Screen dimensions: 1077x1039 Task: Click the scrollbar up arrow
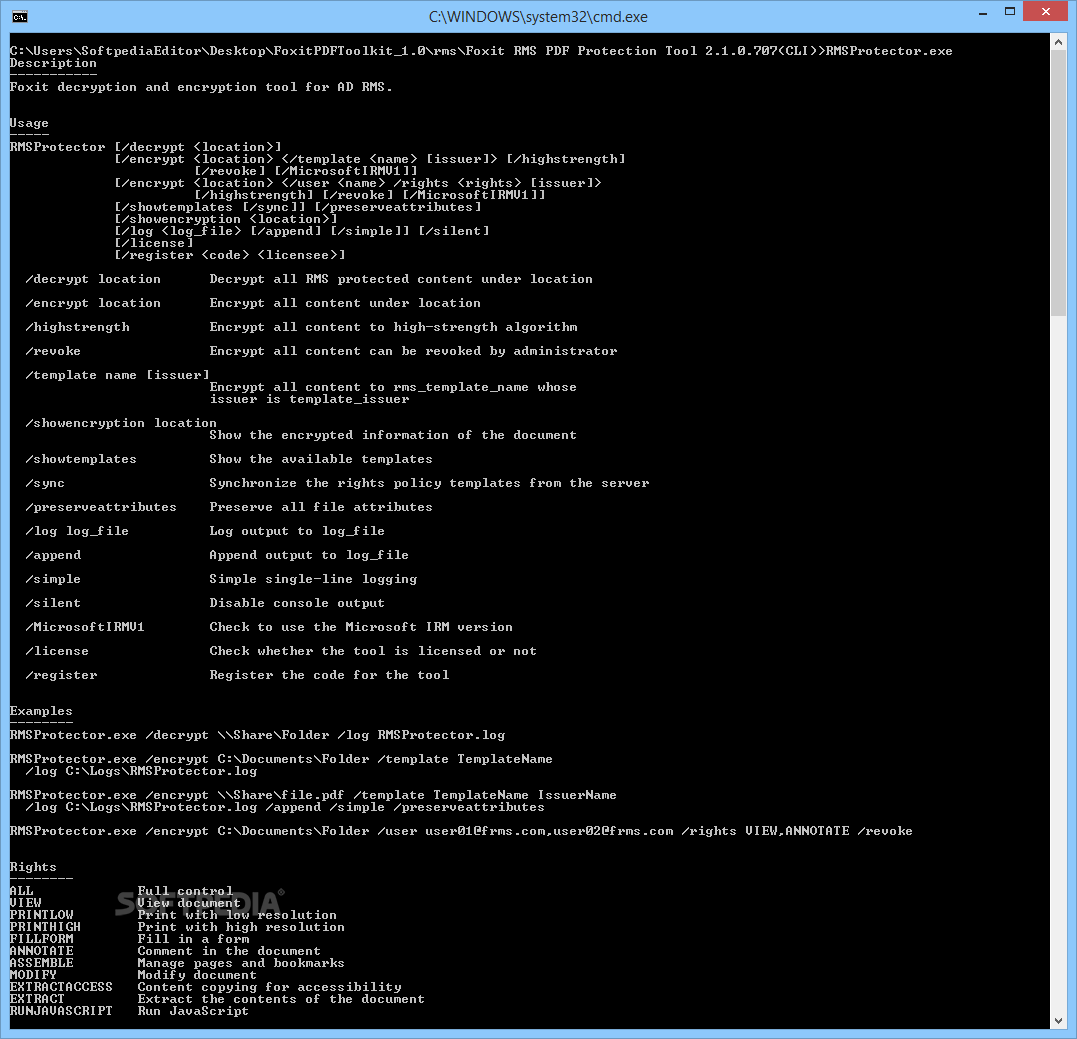click(x=1058, y=42)
